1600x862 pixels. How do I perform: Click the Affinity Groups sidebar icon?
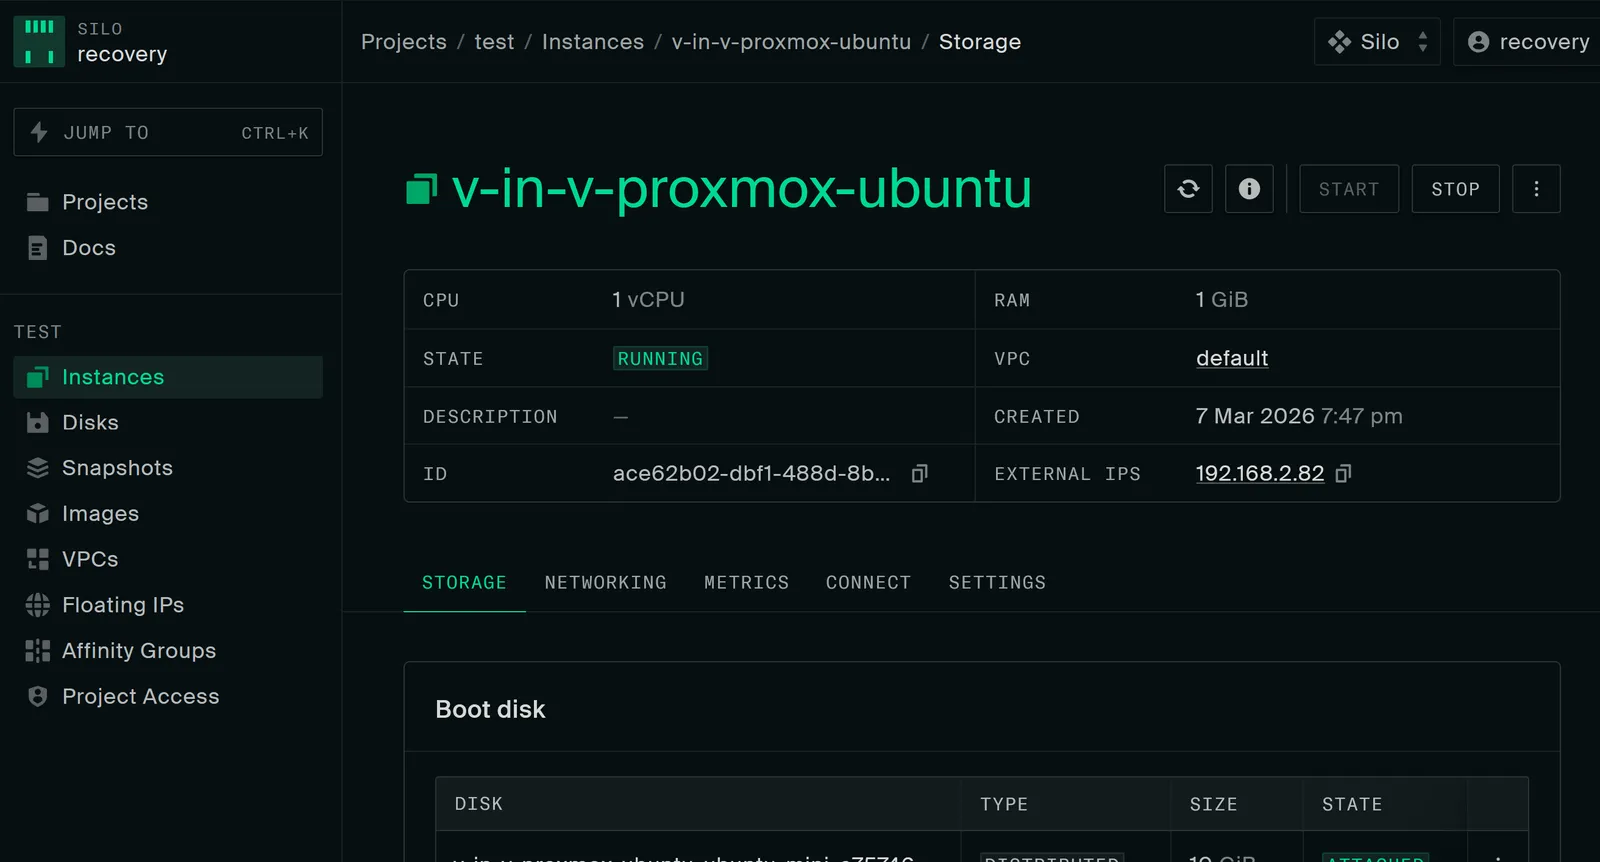pos(37,650)
